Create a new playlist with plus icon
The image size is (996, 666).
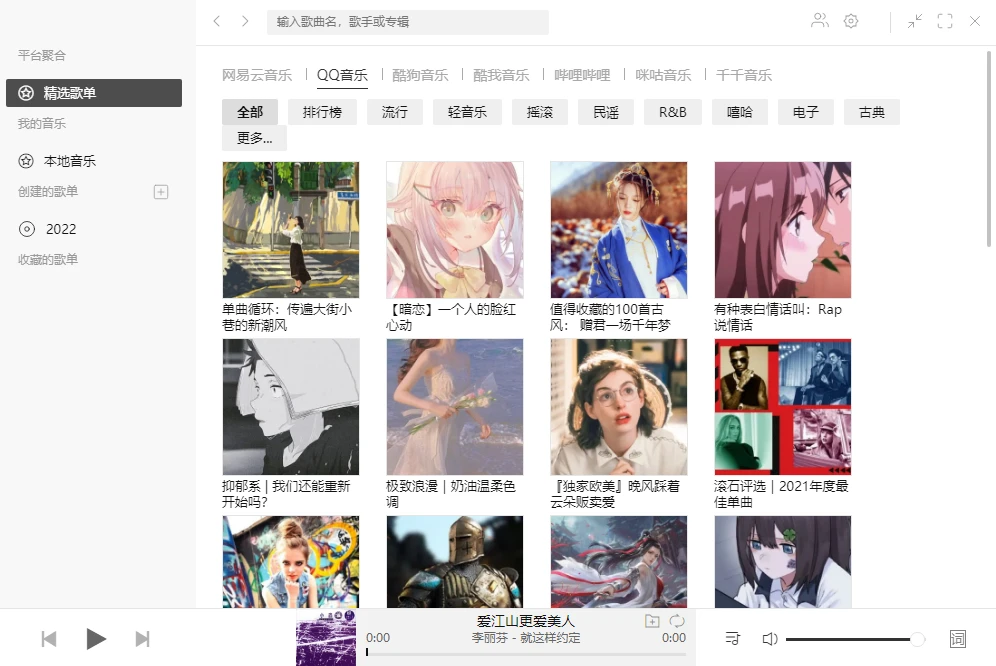click(161, 192)
